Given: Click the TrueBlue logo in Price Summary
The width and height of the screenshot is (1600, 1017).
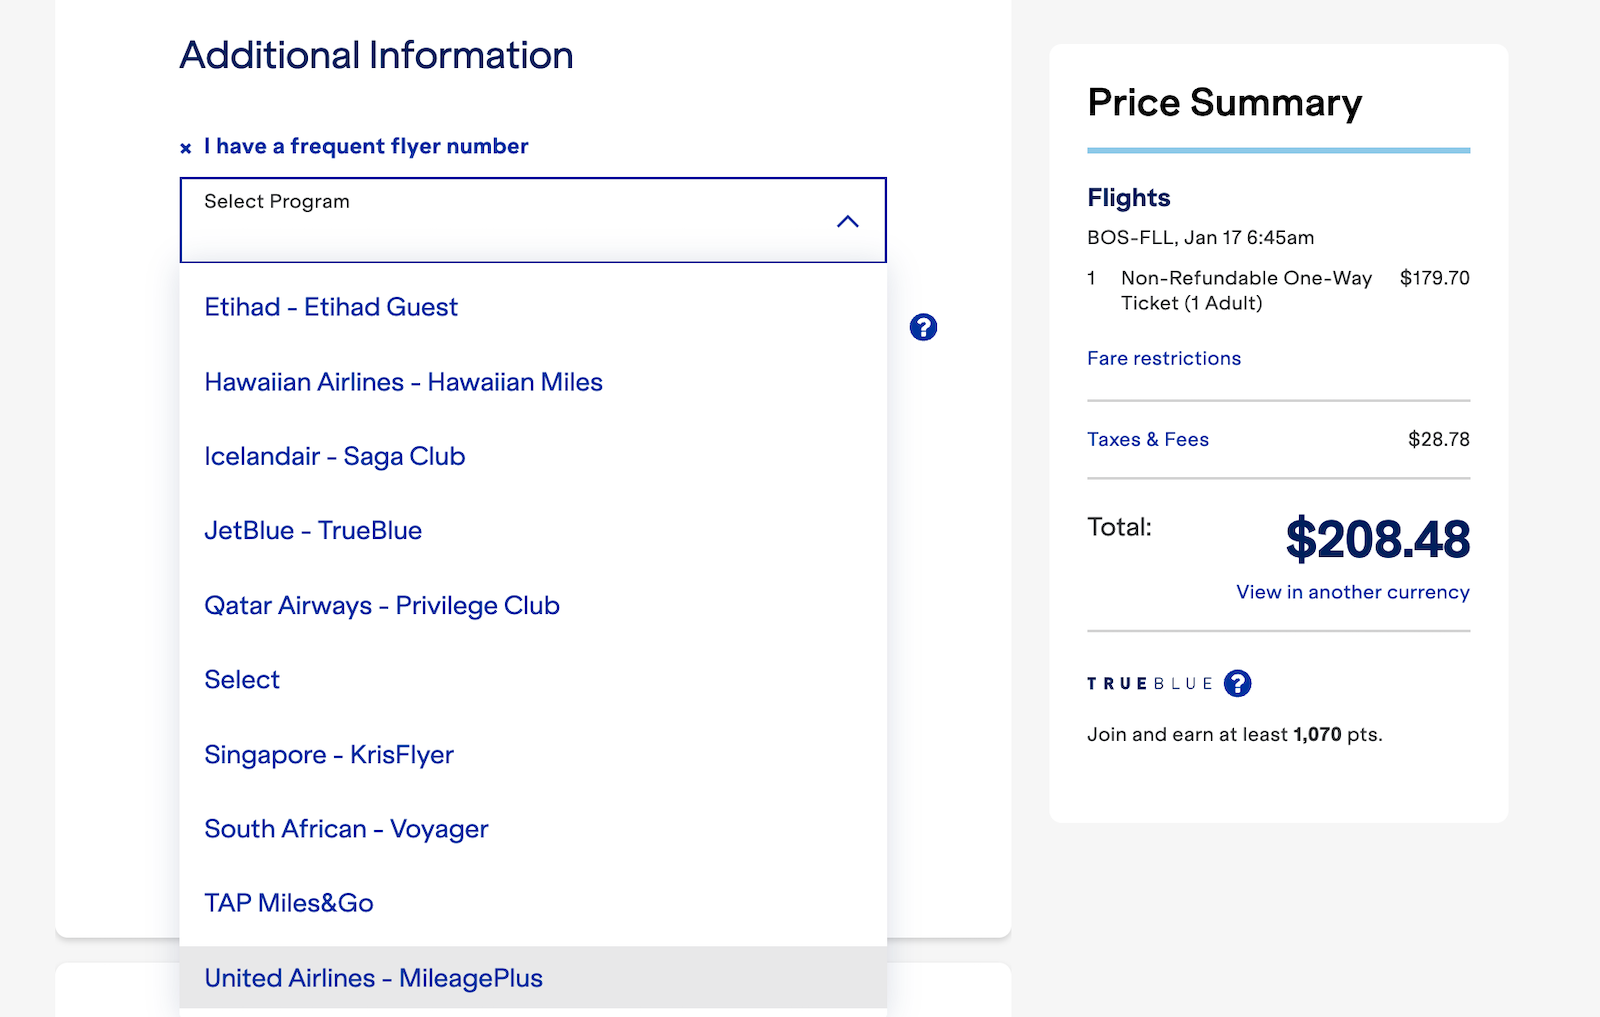Looking at the screenshot, I should pos(1149,684).
